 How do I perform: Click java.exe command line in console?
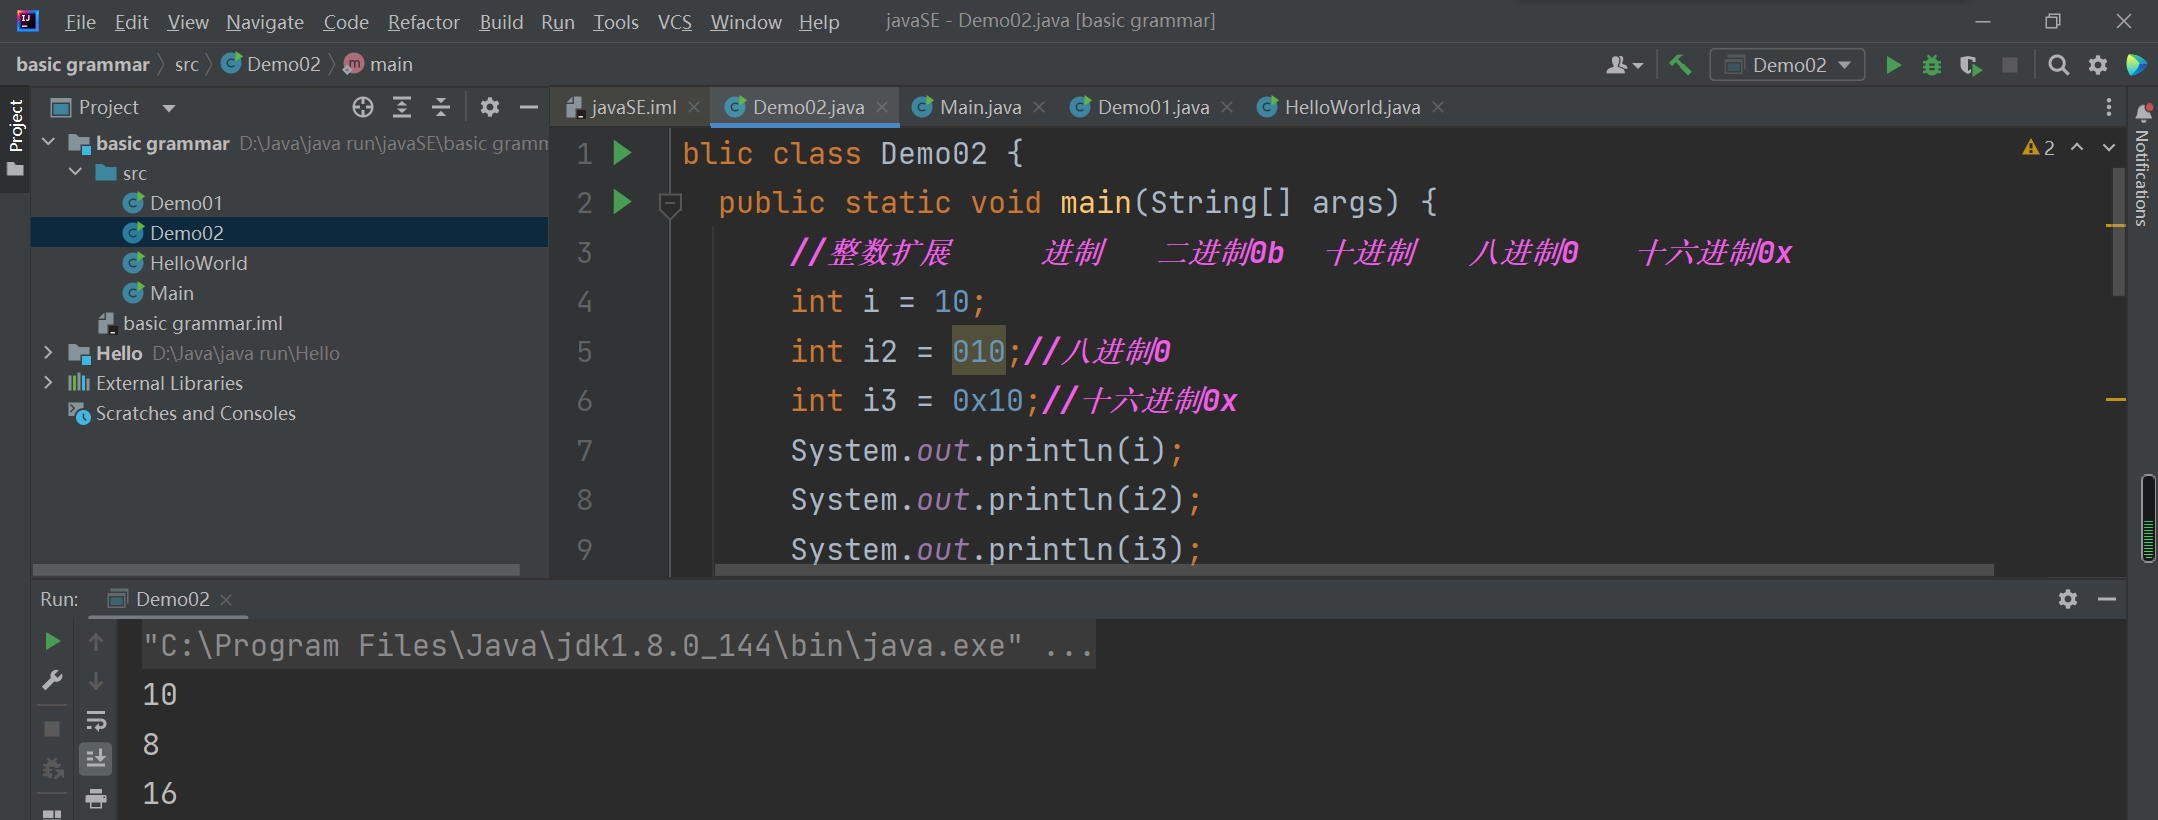point(618,645)
